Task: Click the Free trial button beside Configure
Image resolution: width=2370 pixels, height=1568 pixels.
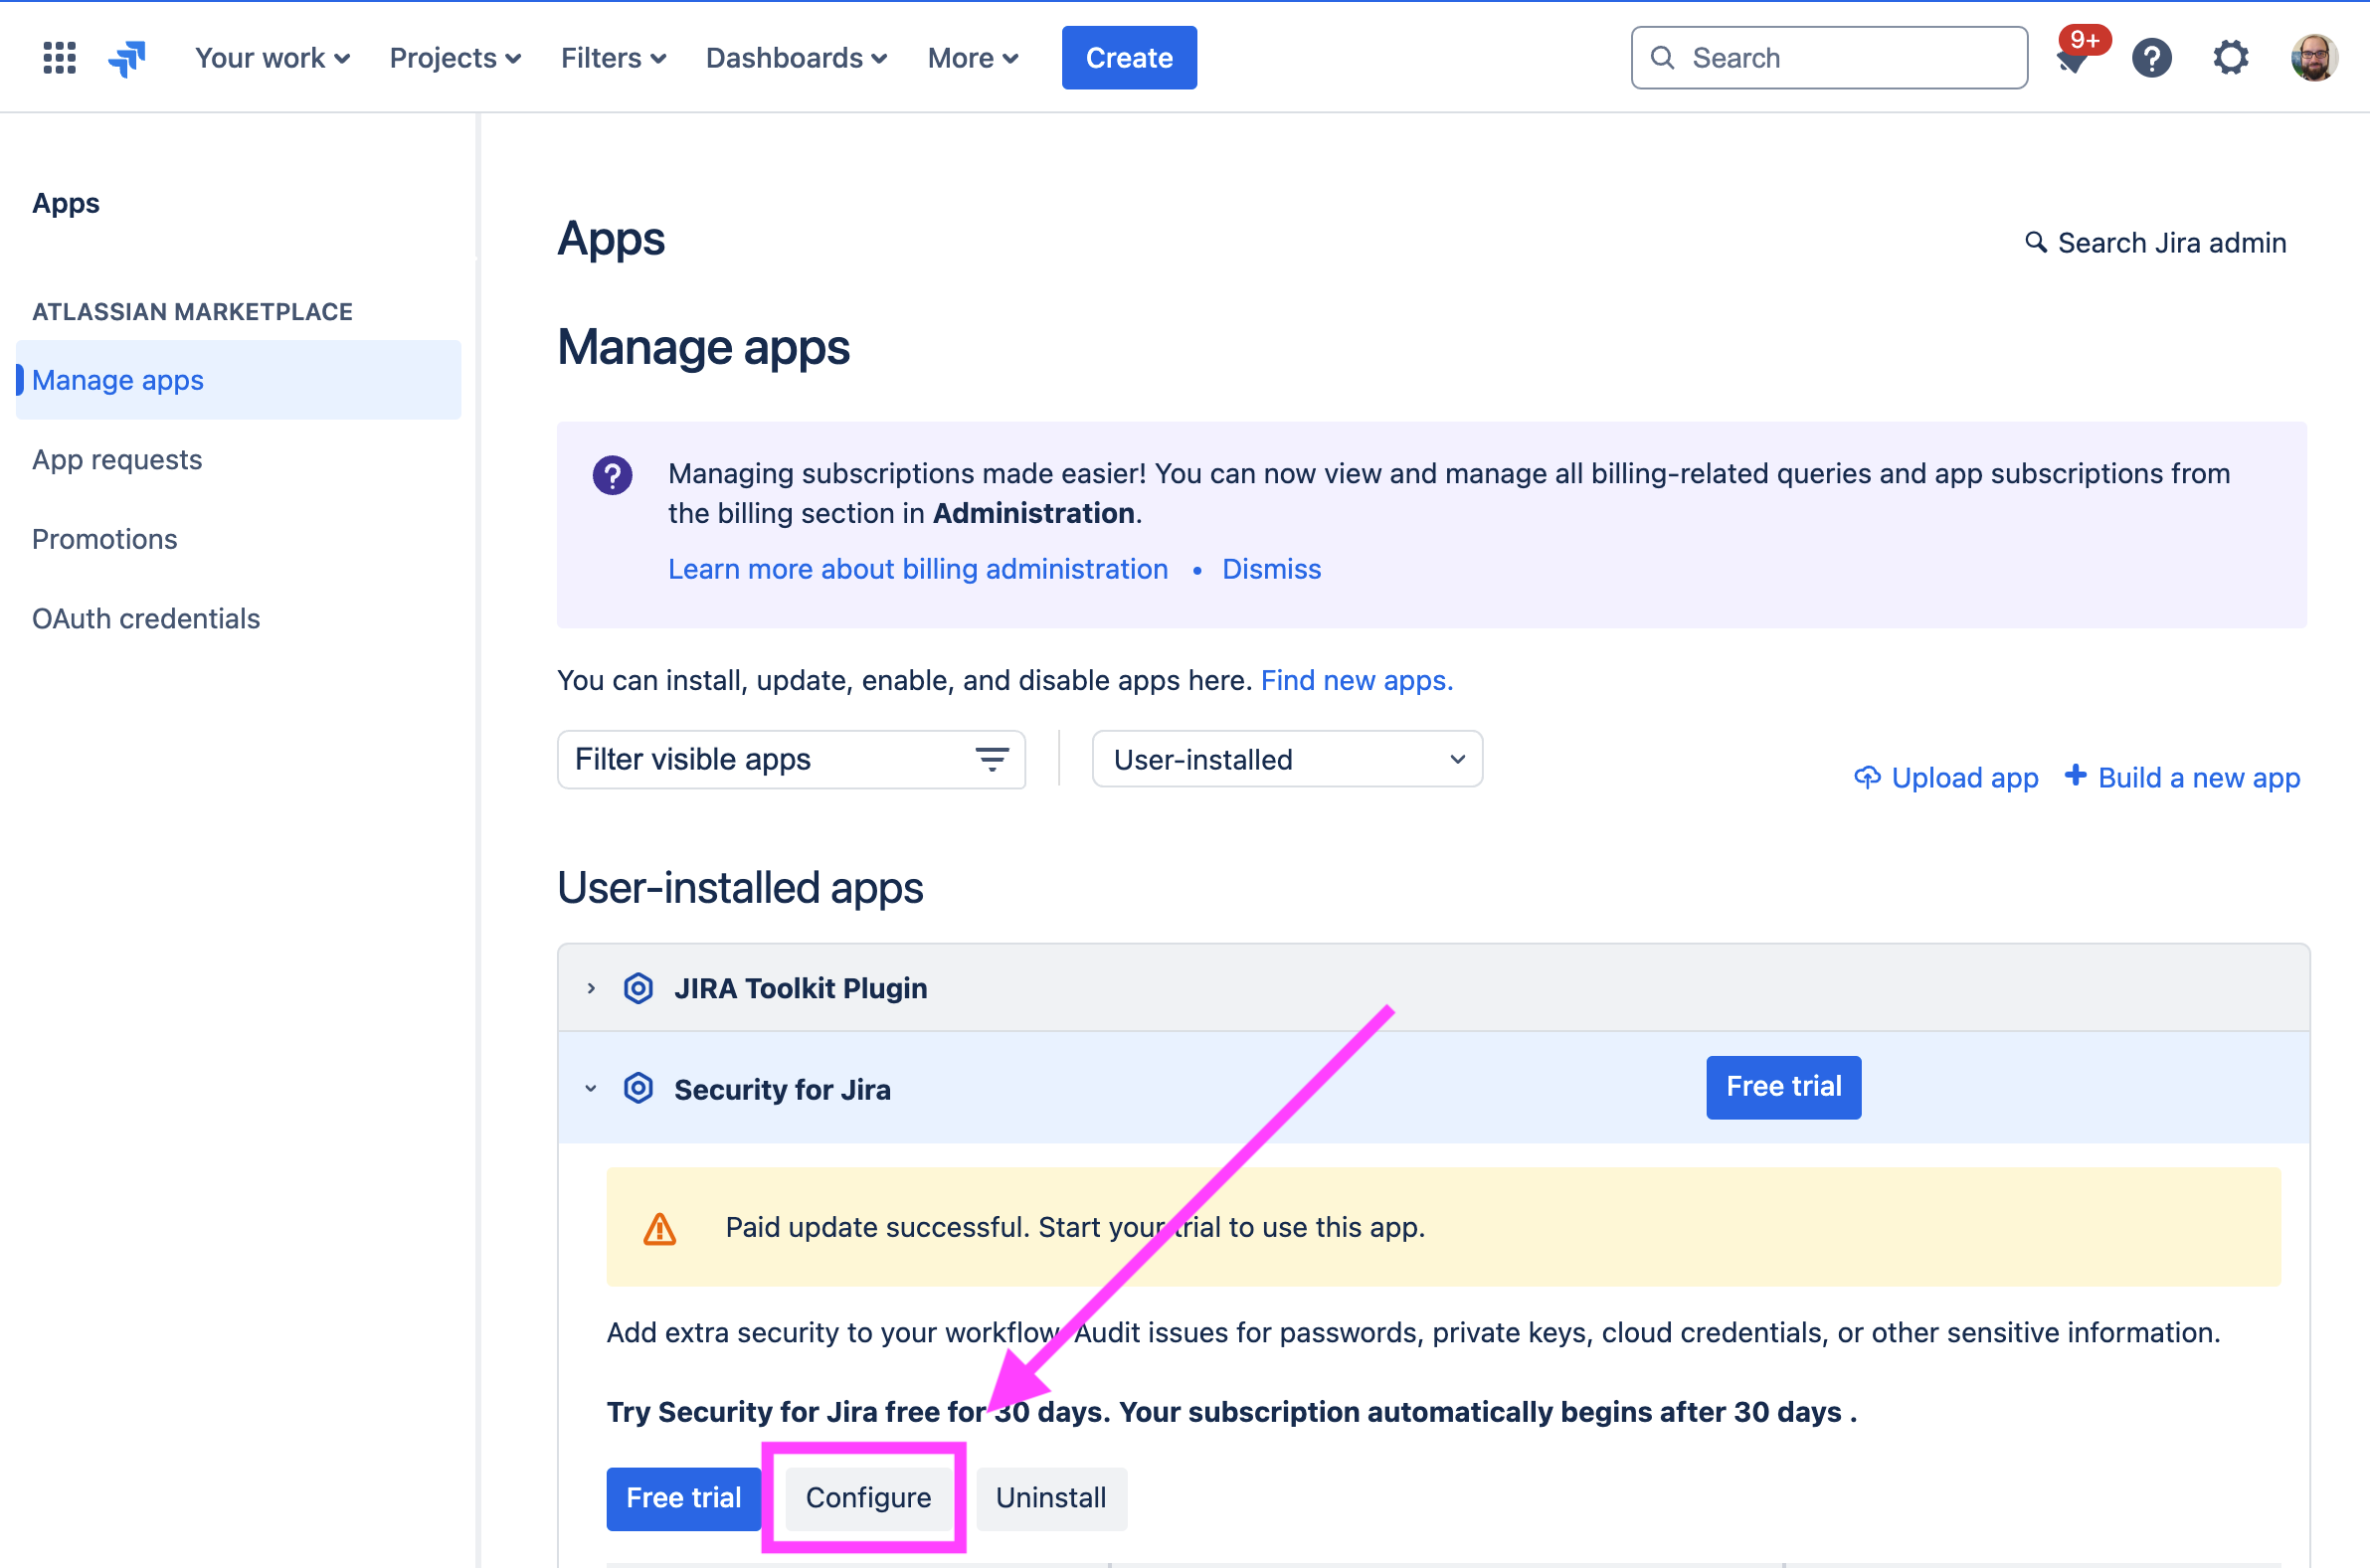Action: point(683,1498)
